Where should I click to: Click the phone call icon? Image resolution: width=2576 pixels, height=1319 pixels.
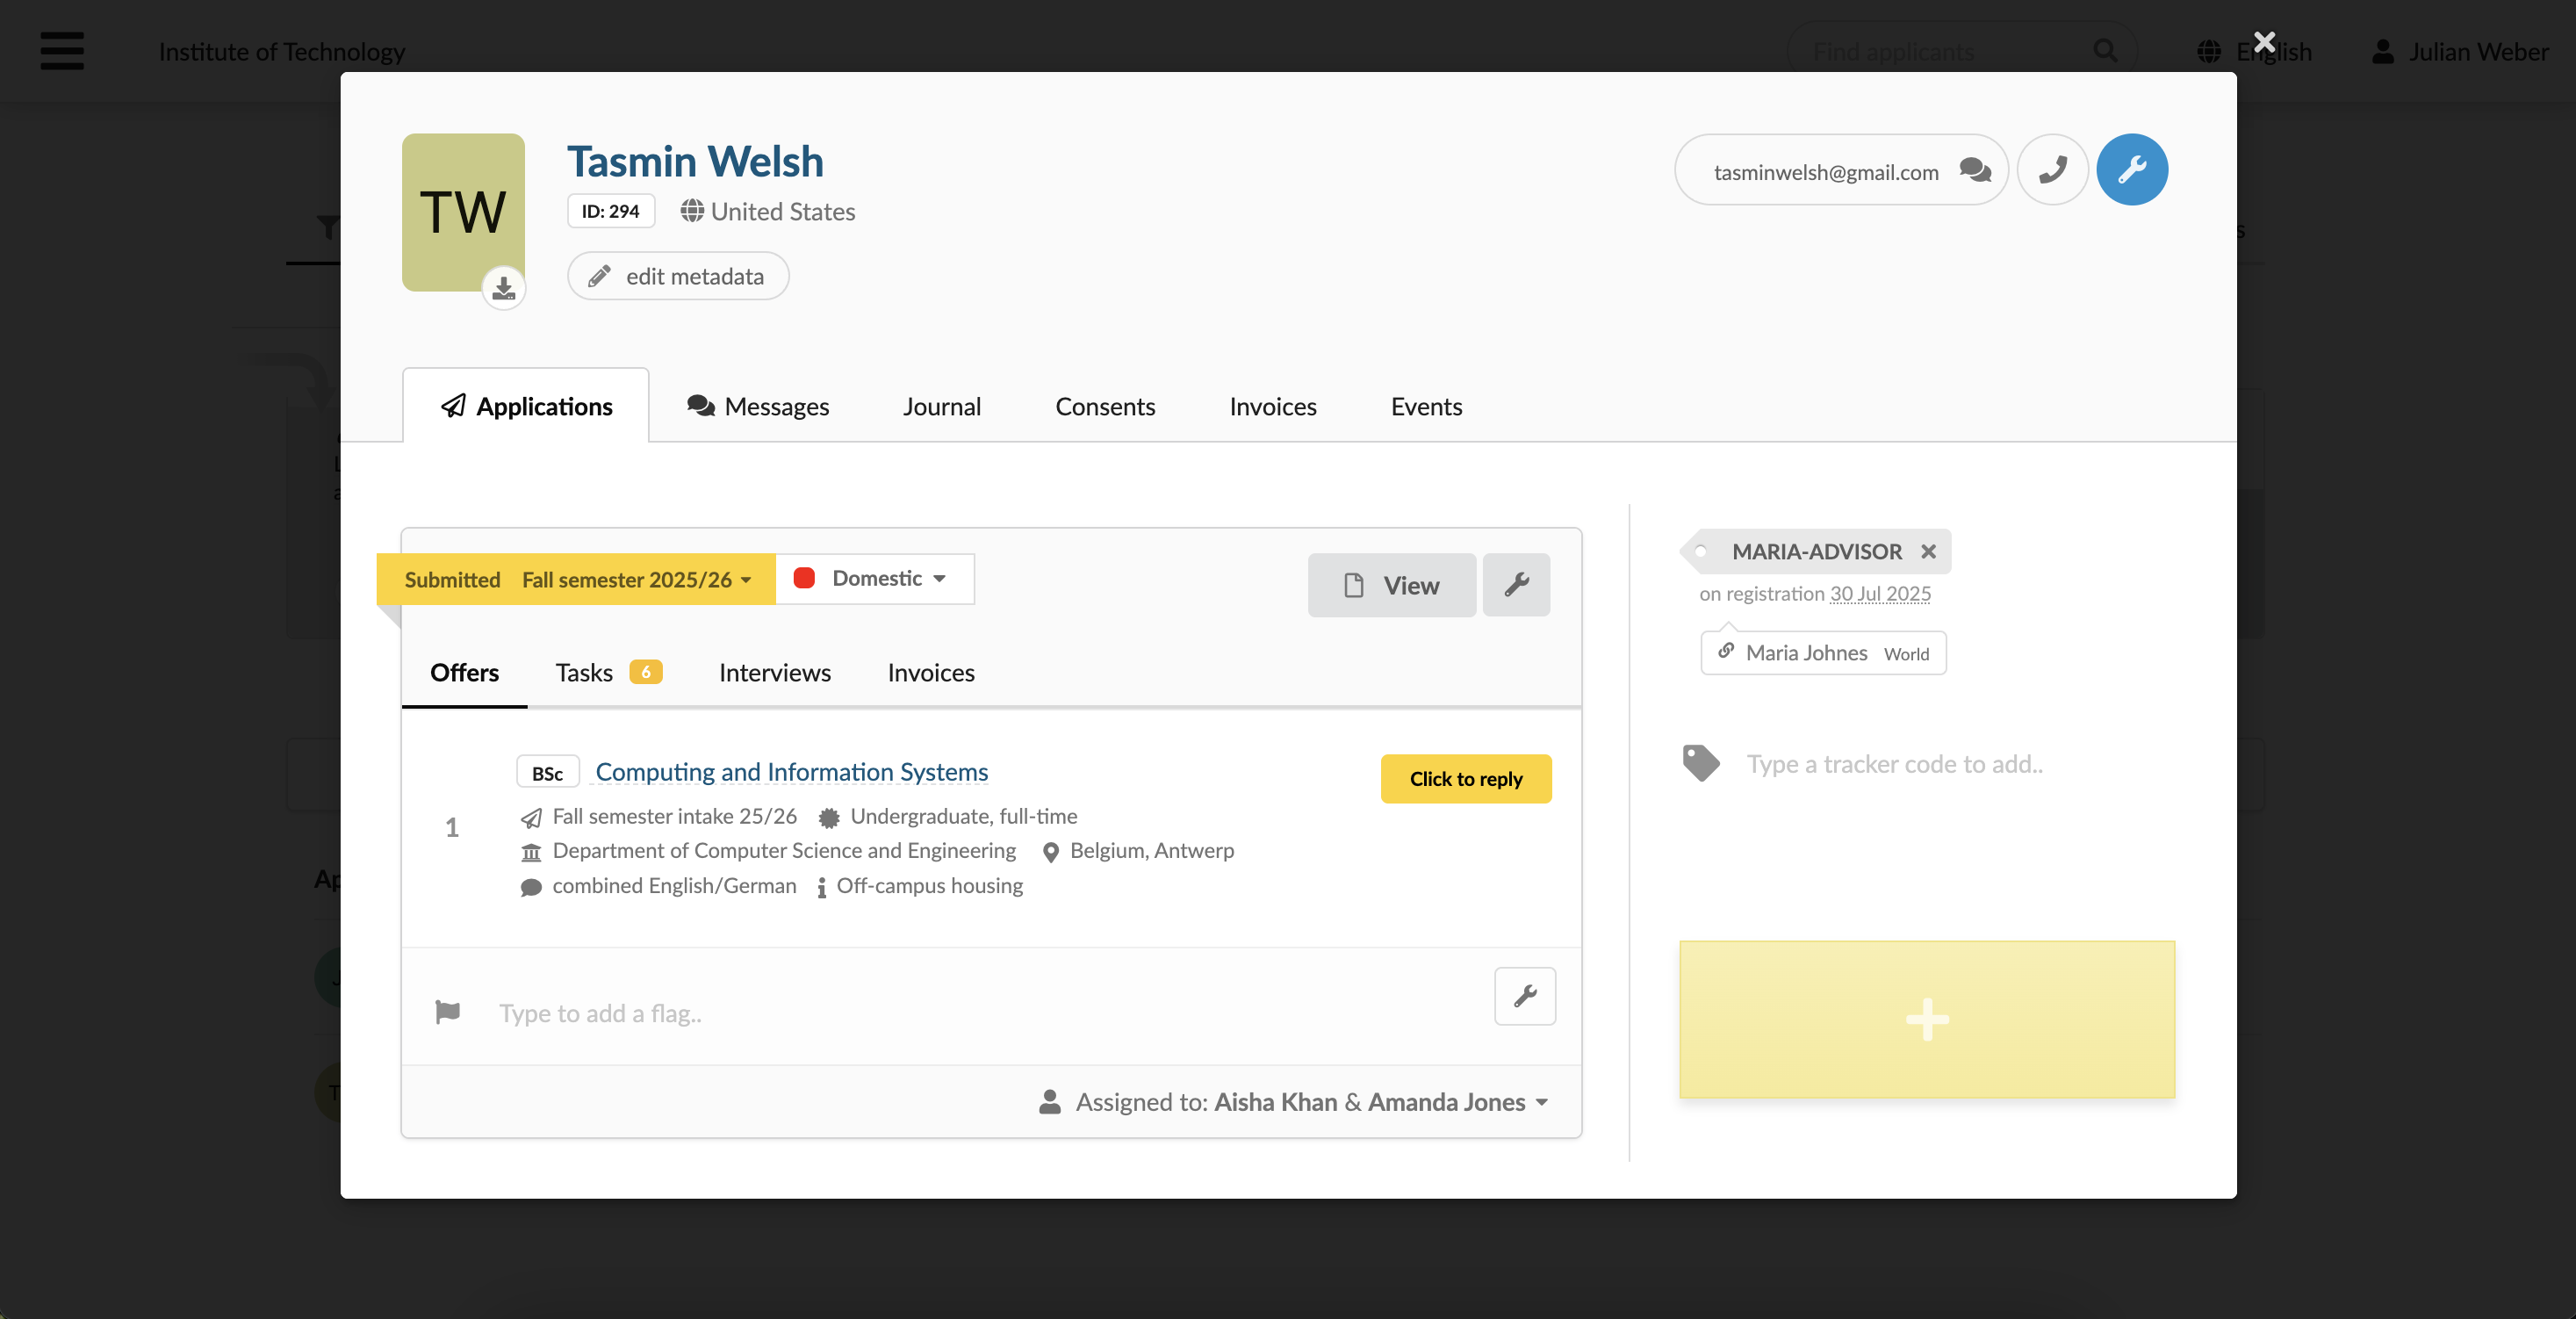pos(2052,170)
